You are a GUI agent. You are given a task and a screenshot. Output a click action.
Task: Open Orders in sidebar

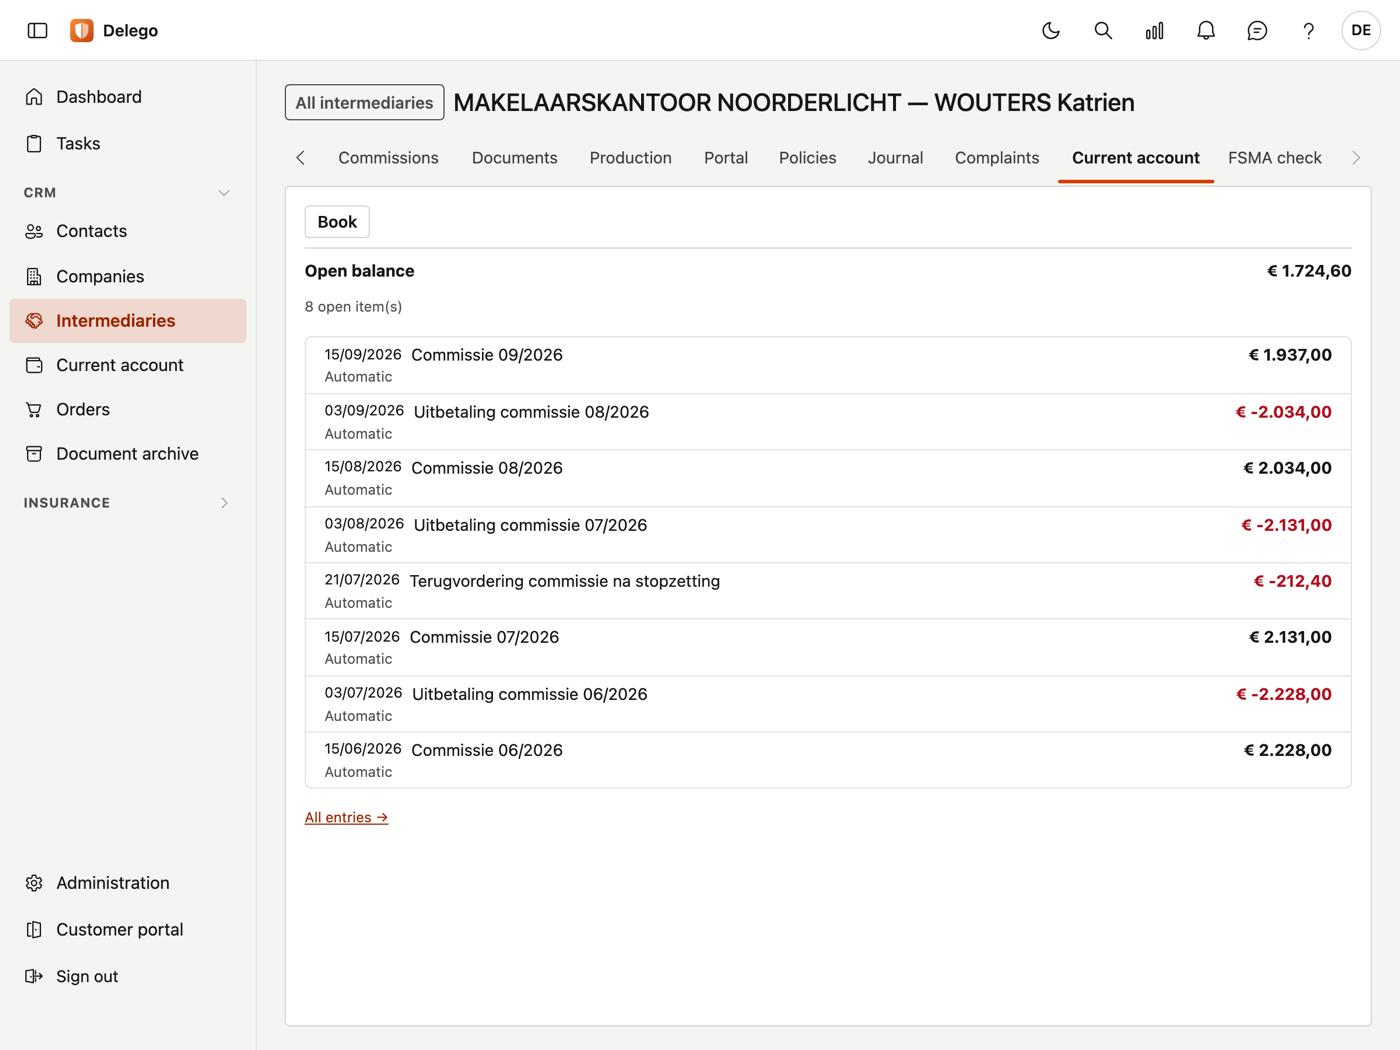point(128,409)
